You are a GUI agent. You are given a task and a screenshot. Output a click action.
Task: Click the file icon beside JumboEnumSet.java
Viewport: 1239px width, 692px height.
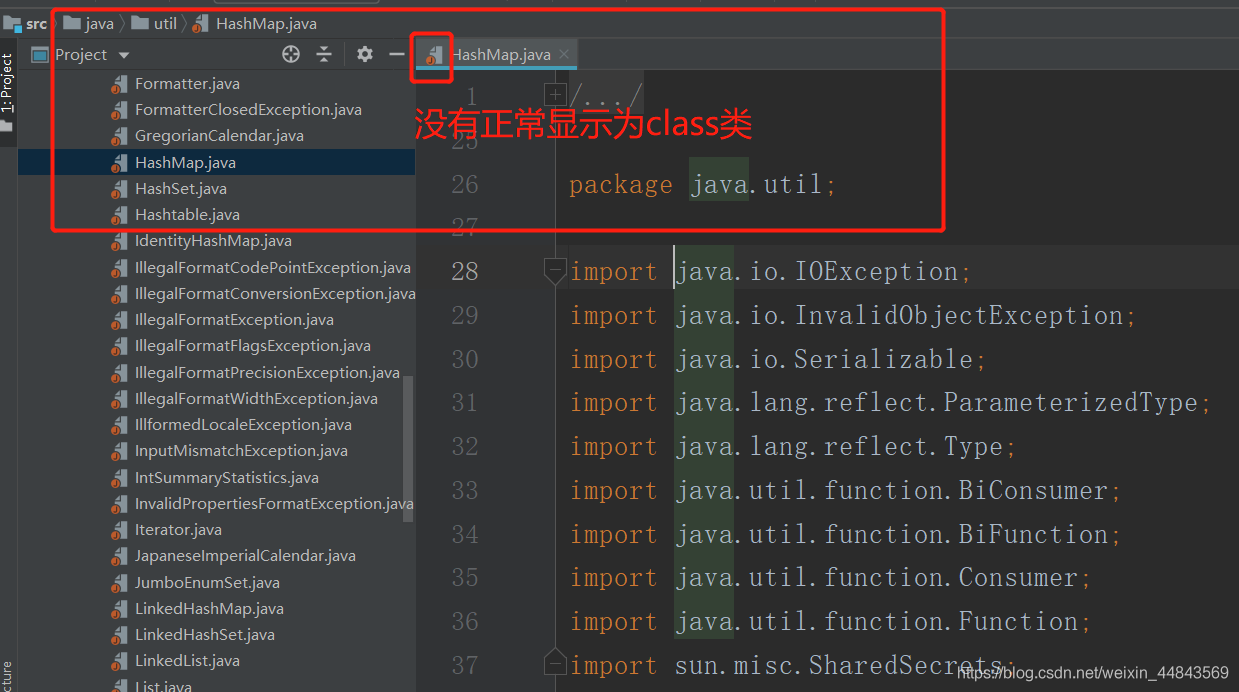(120, 583)
